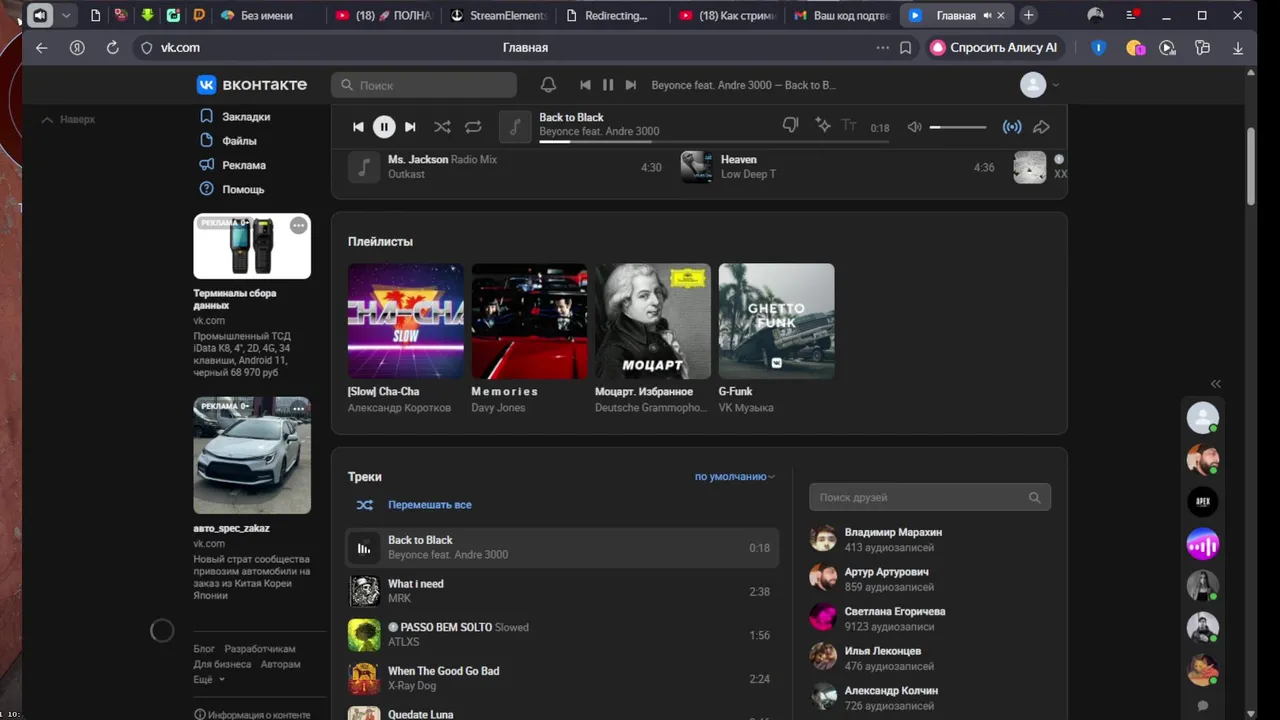
Task: Bookmark the page in address bar
Action: [905, 48]
